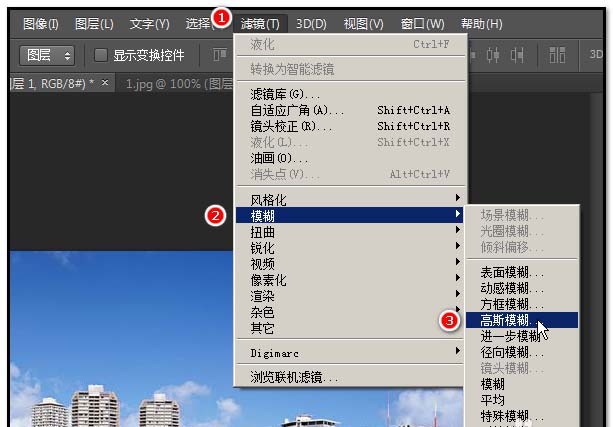Expand the 杂色 submenu

coord(350,312)
